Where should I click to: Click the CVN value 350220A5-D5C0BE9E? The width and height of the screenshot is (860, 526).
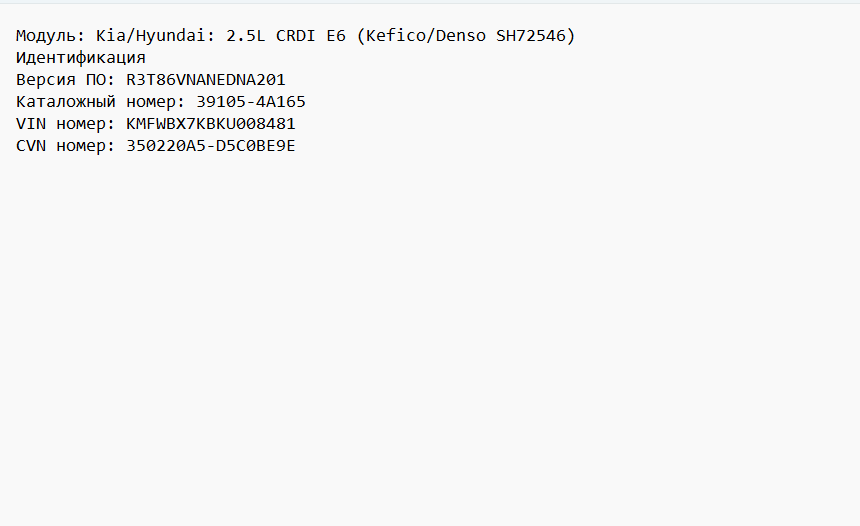[211, 145]
